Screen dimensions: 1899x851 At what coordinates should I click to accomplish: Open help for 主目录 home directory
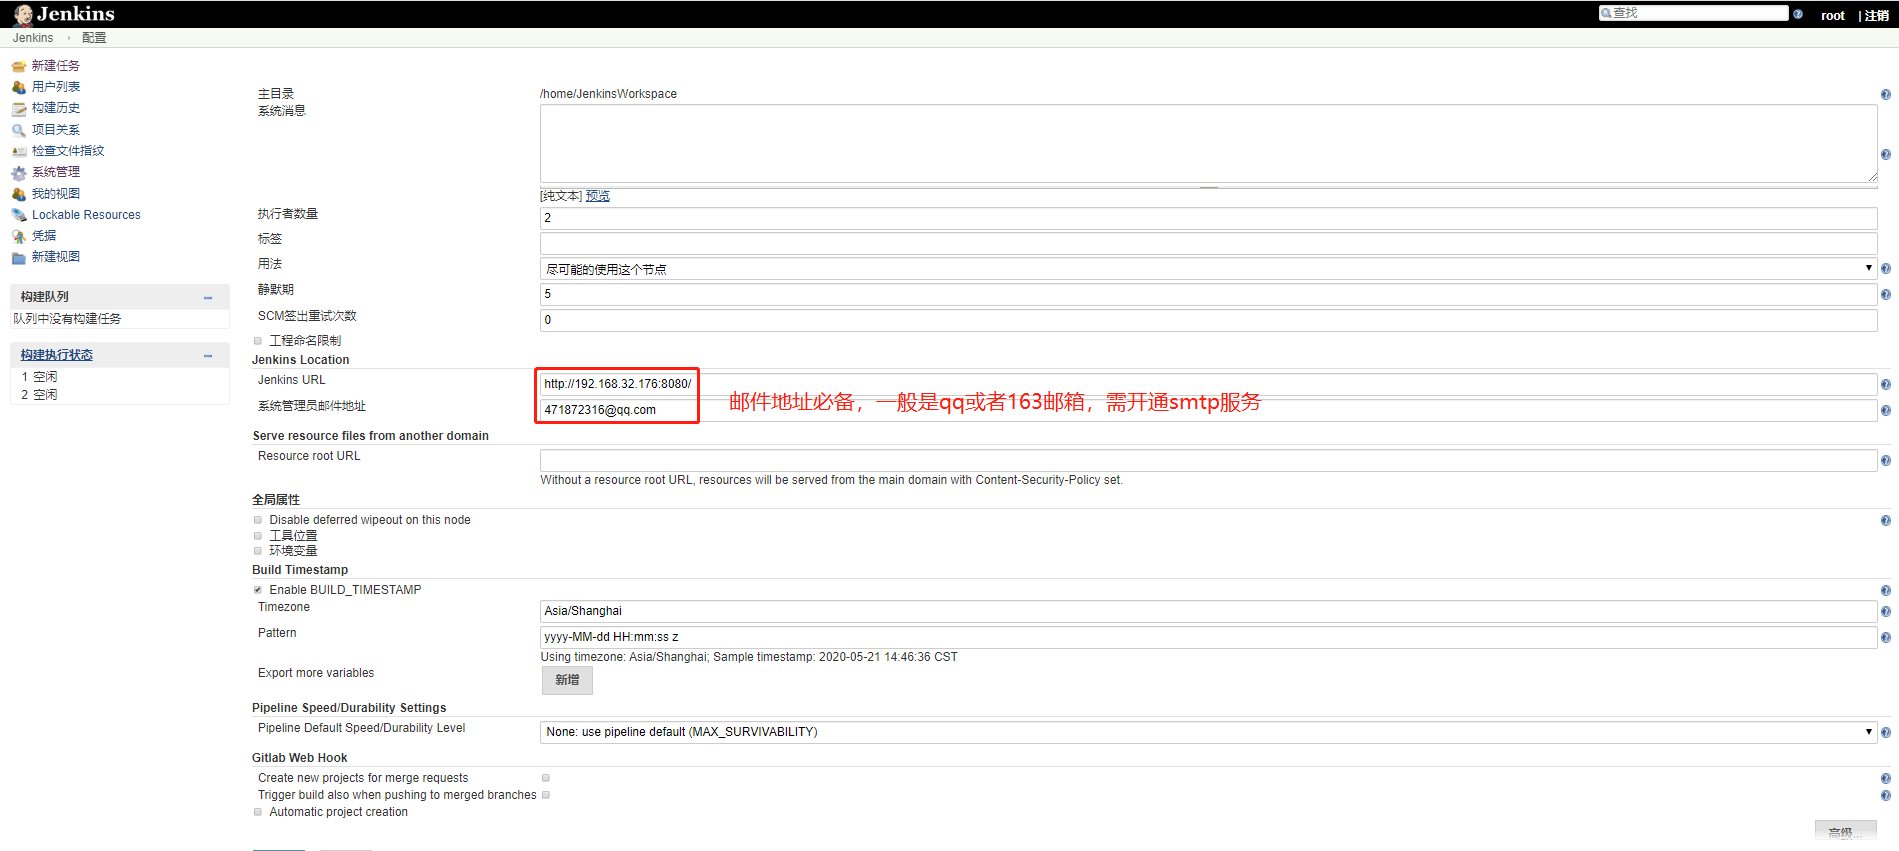pyautogui.click(x=1885, y=94)
